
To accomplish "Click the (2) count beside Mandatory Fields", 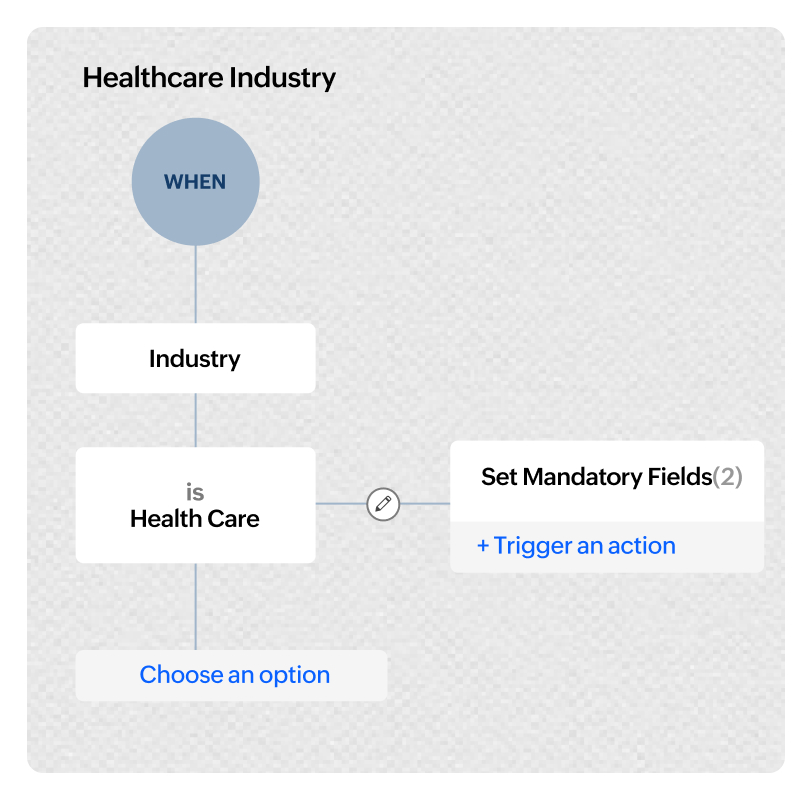I will pyautogui.click(x=728, y=477).
